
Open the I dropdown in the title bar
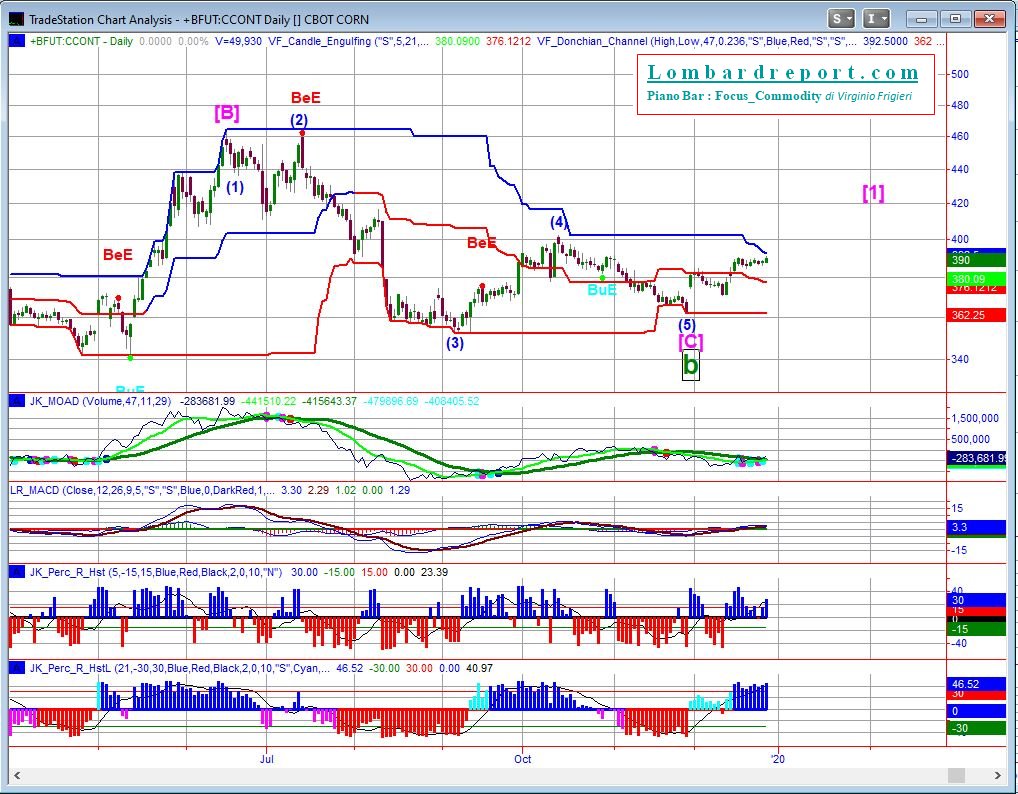[876, 19]
